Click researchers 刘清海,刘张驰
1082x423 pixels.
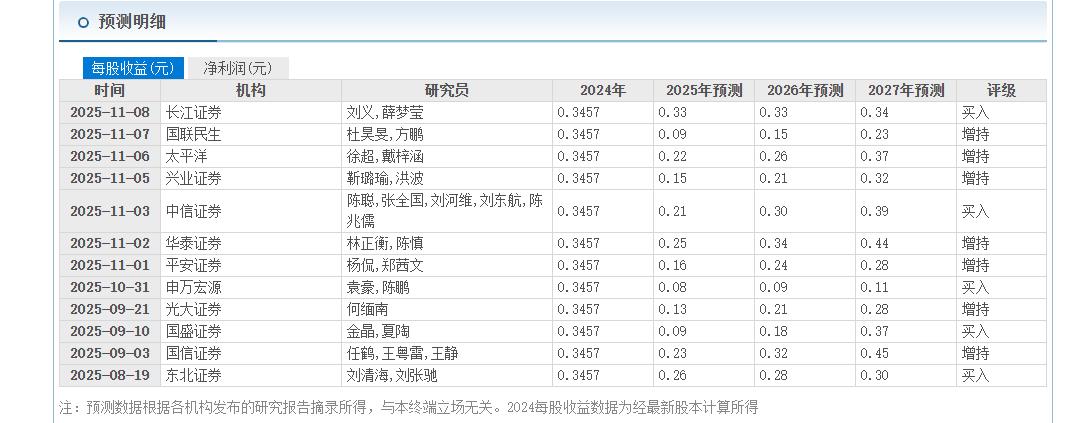(x=391, y=376)
